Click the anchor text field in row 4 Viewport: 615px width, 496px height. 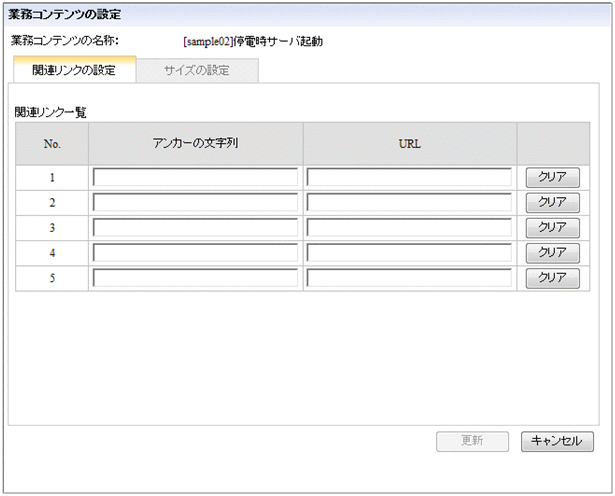click(195, 253)
